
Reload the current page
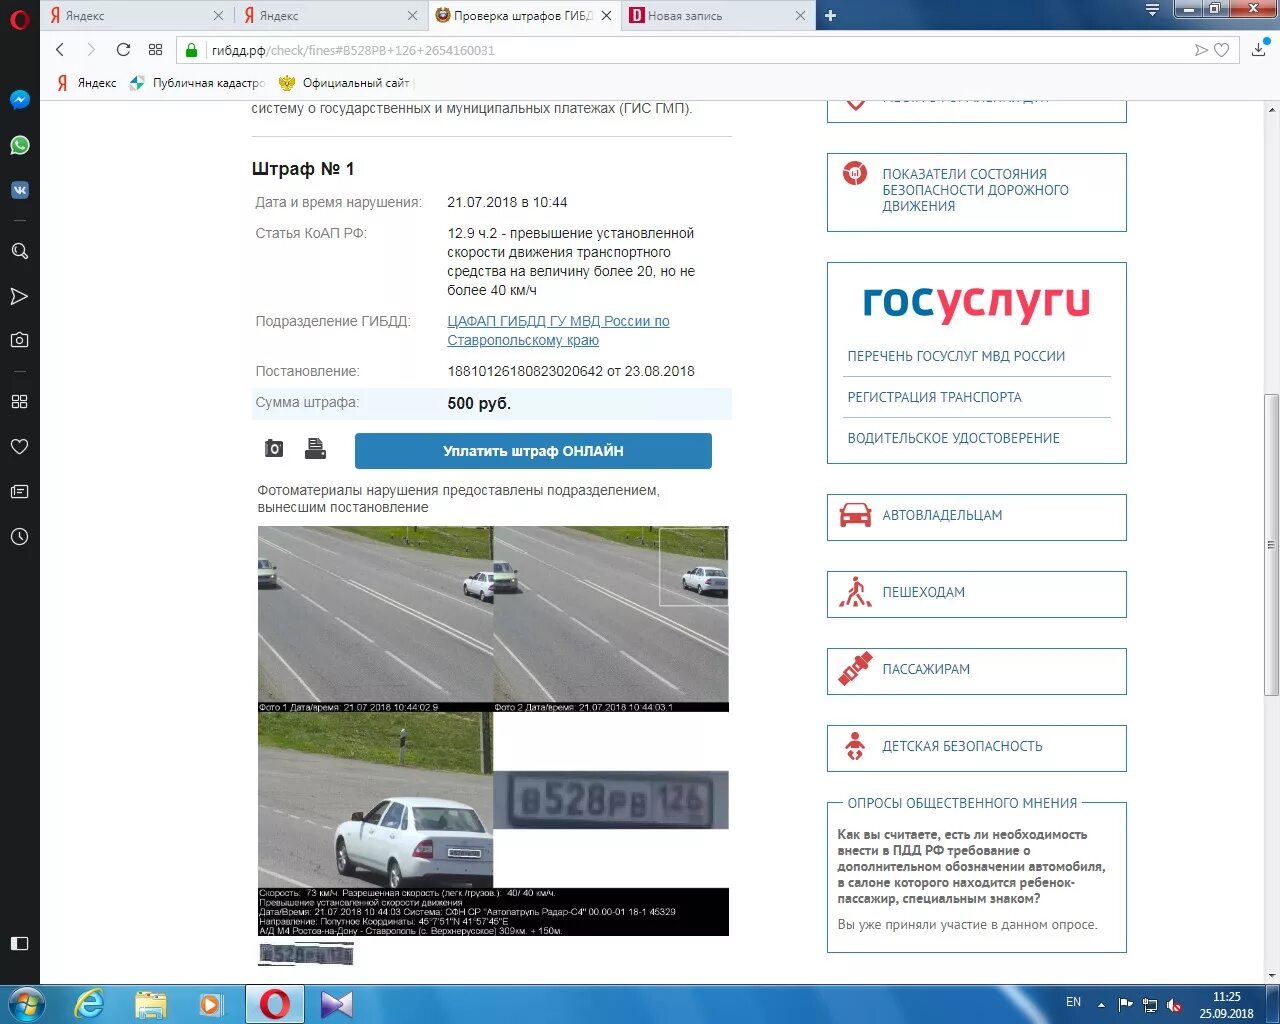pos(123,50)
